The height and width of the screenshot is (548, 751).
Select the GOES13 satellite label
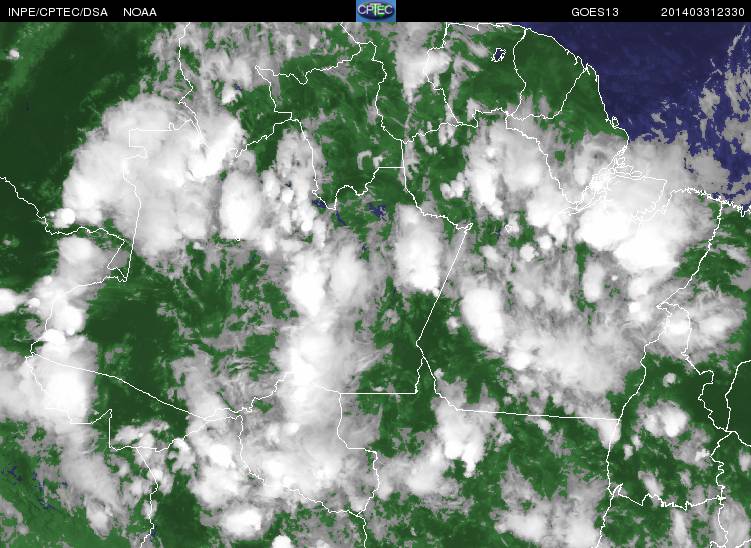594,12
